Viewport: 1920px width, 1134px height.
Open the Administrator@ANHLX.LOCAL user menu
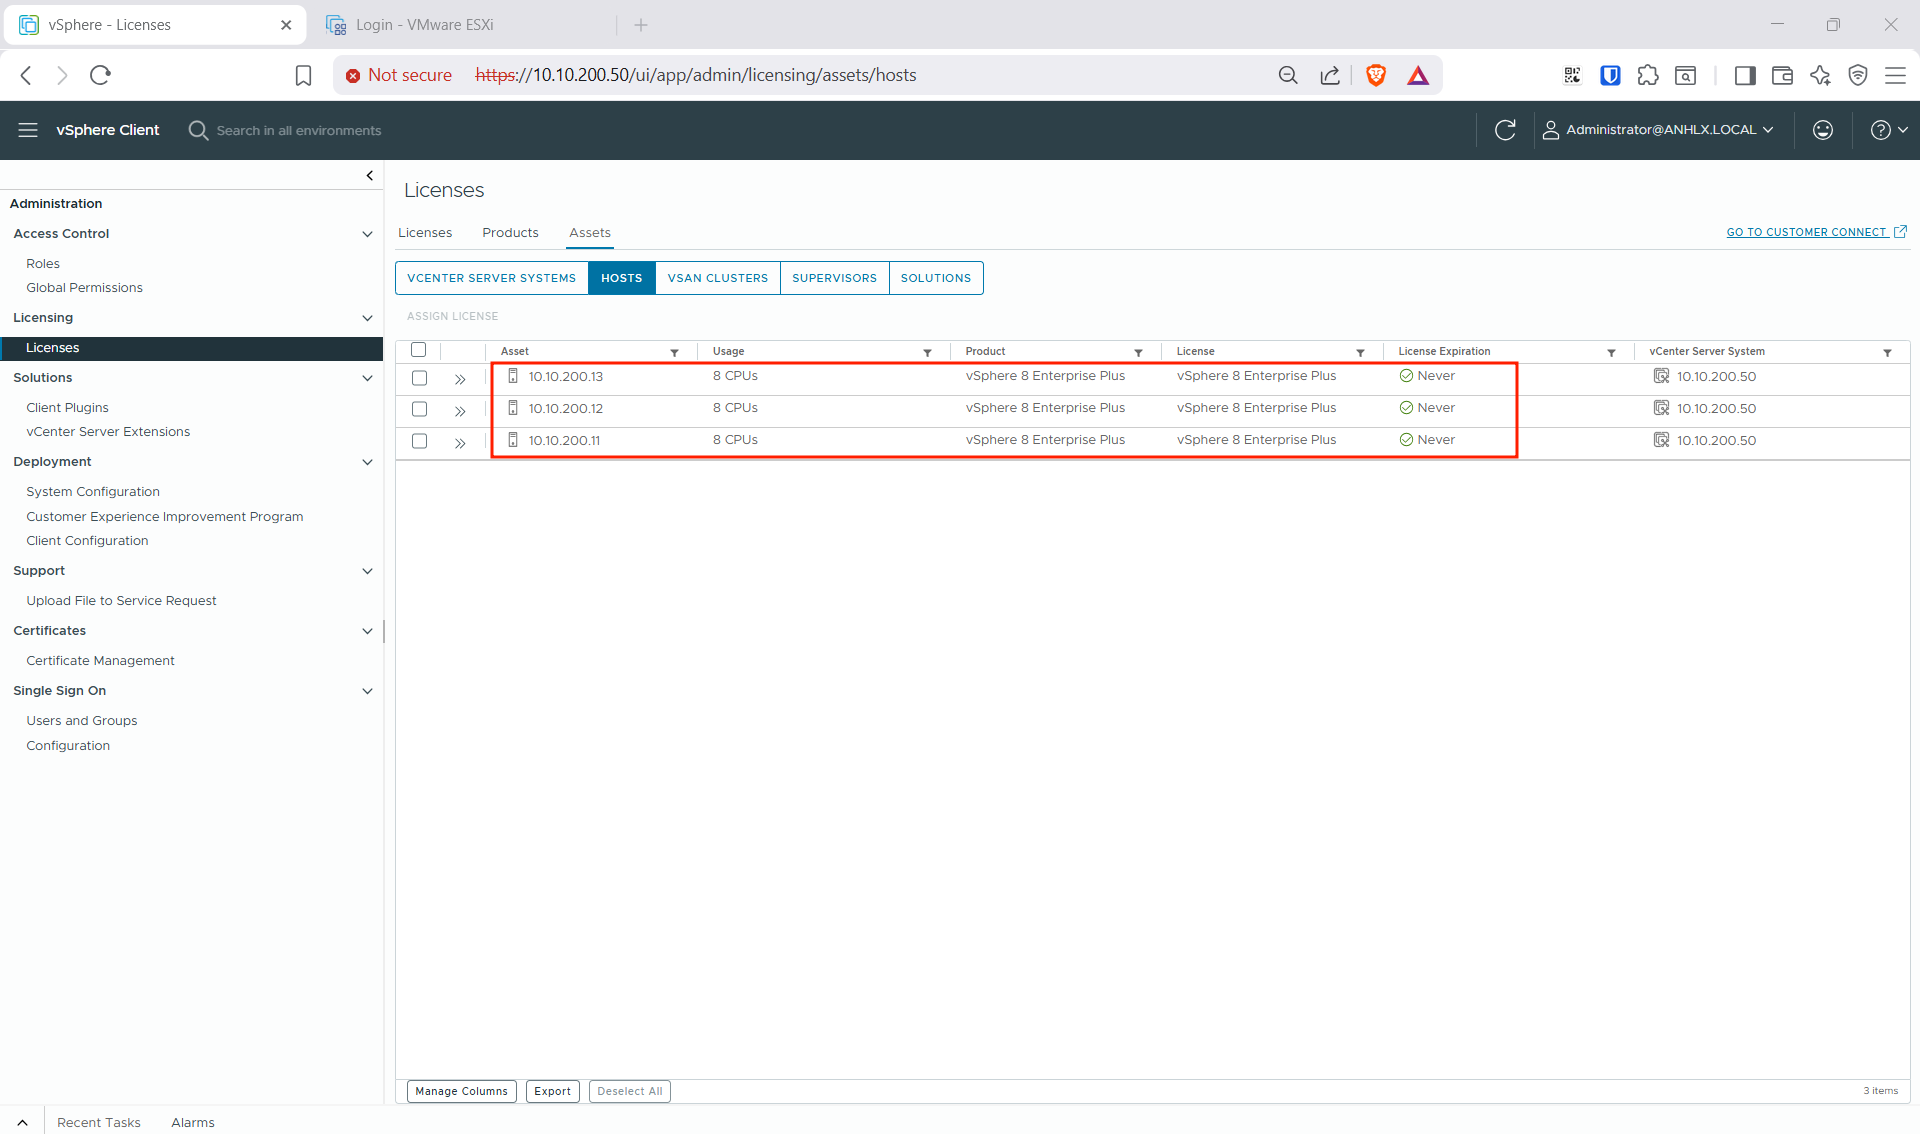coord(1659,130)
